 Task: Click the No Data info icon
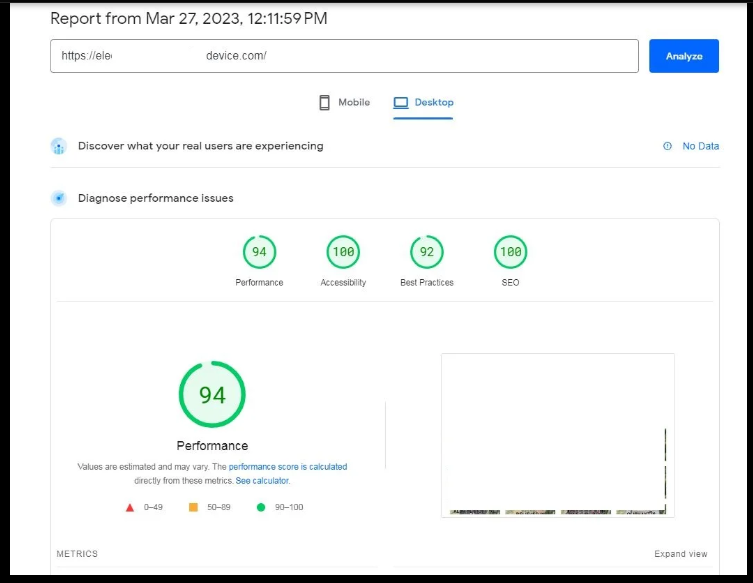pos(667,146)
